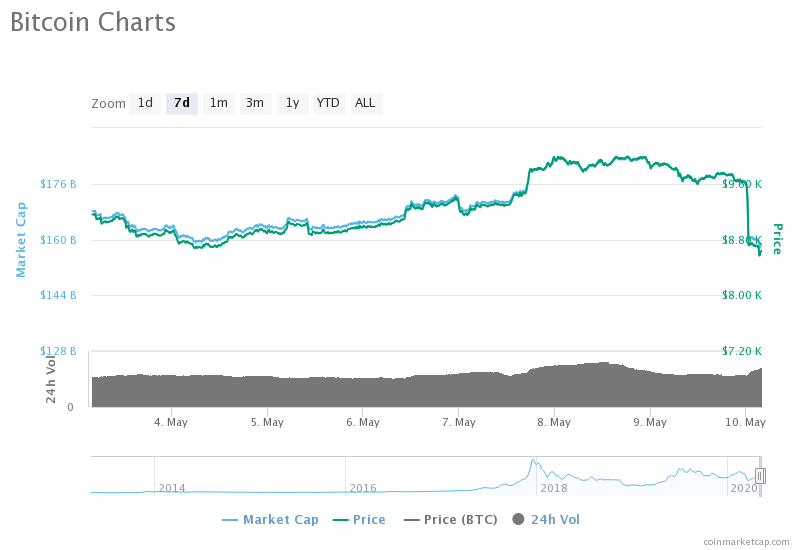Click the sharp price drop on 10 May

click(x=748, y=212)
